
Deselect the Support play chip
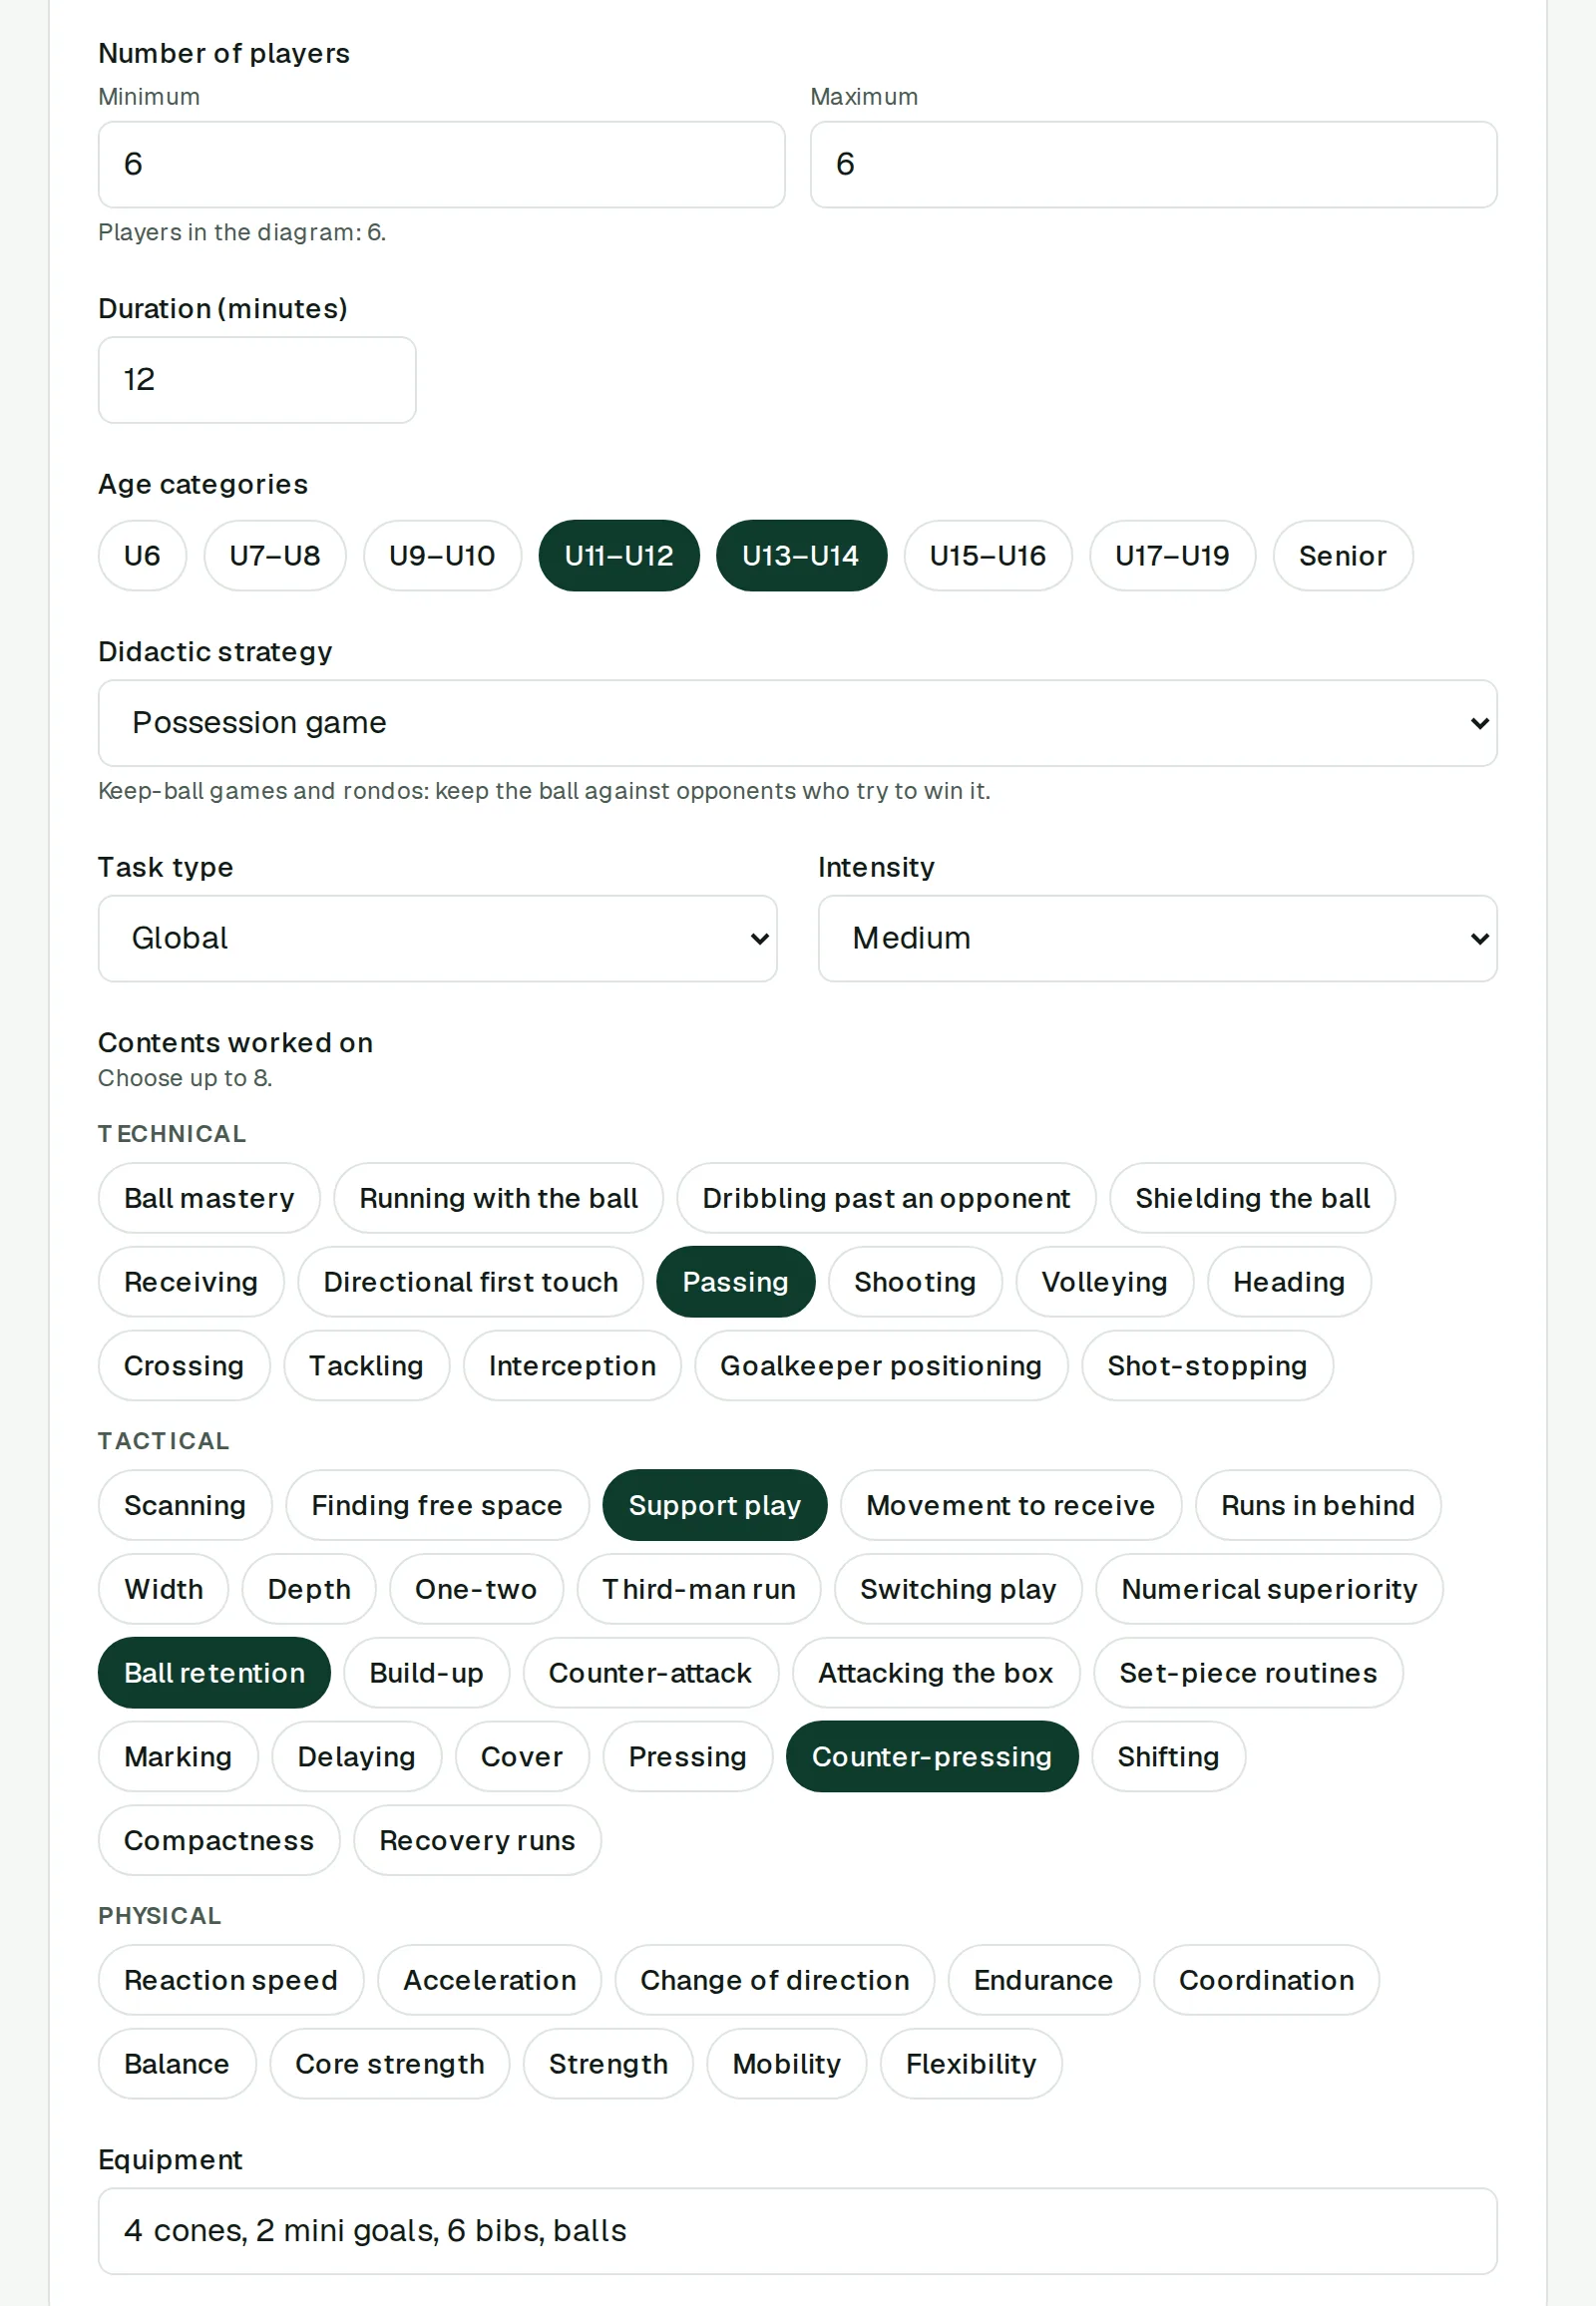715,1505
